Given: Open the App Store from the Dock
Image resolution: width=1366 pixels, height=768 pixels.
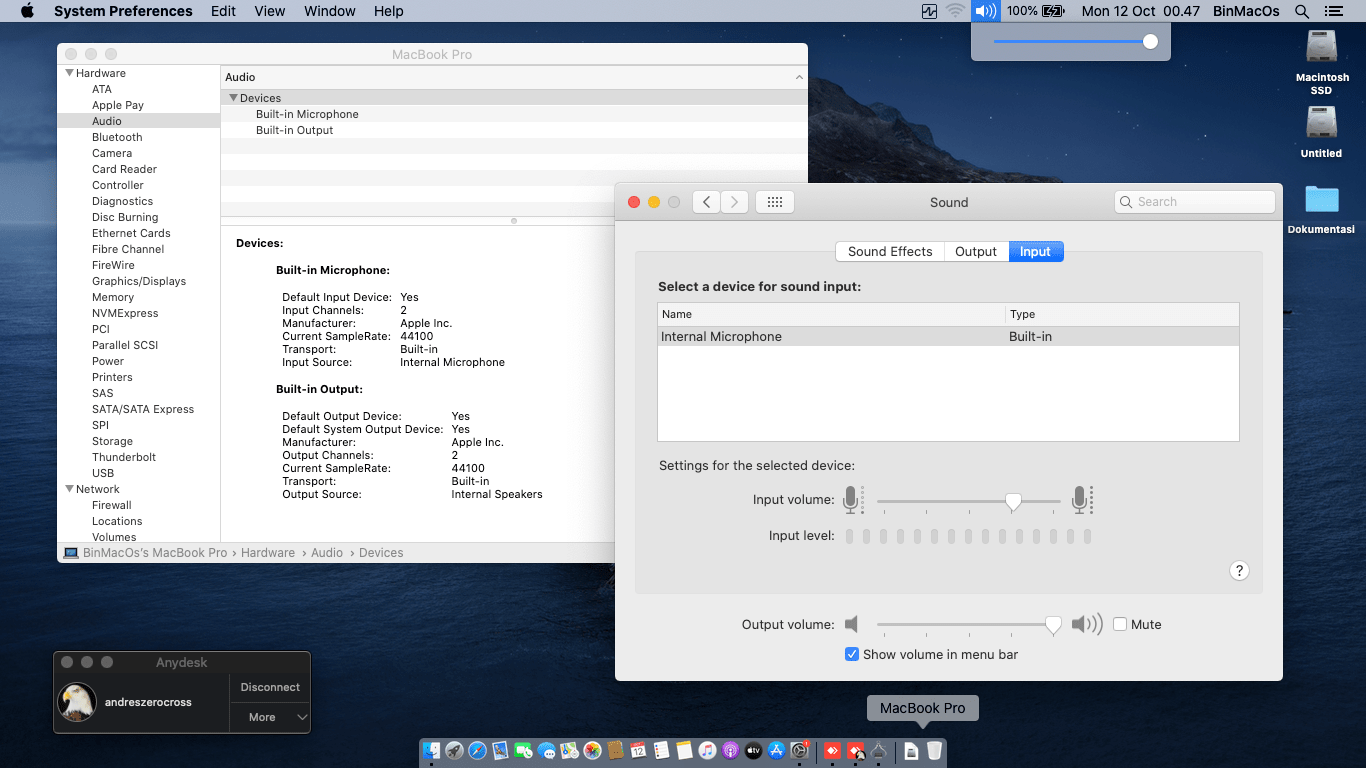Looking at the screenshot, I should point(776,750).
